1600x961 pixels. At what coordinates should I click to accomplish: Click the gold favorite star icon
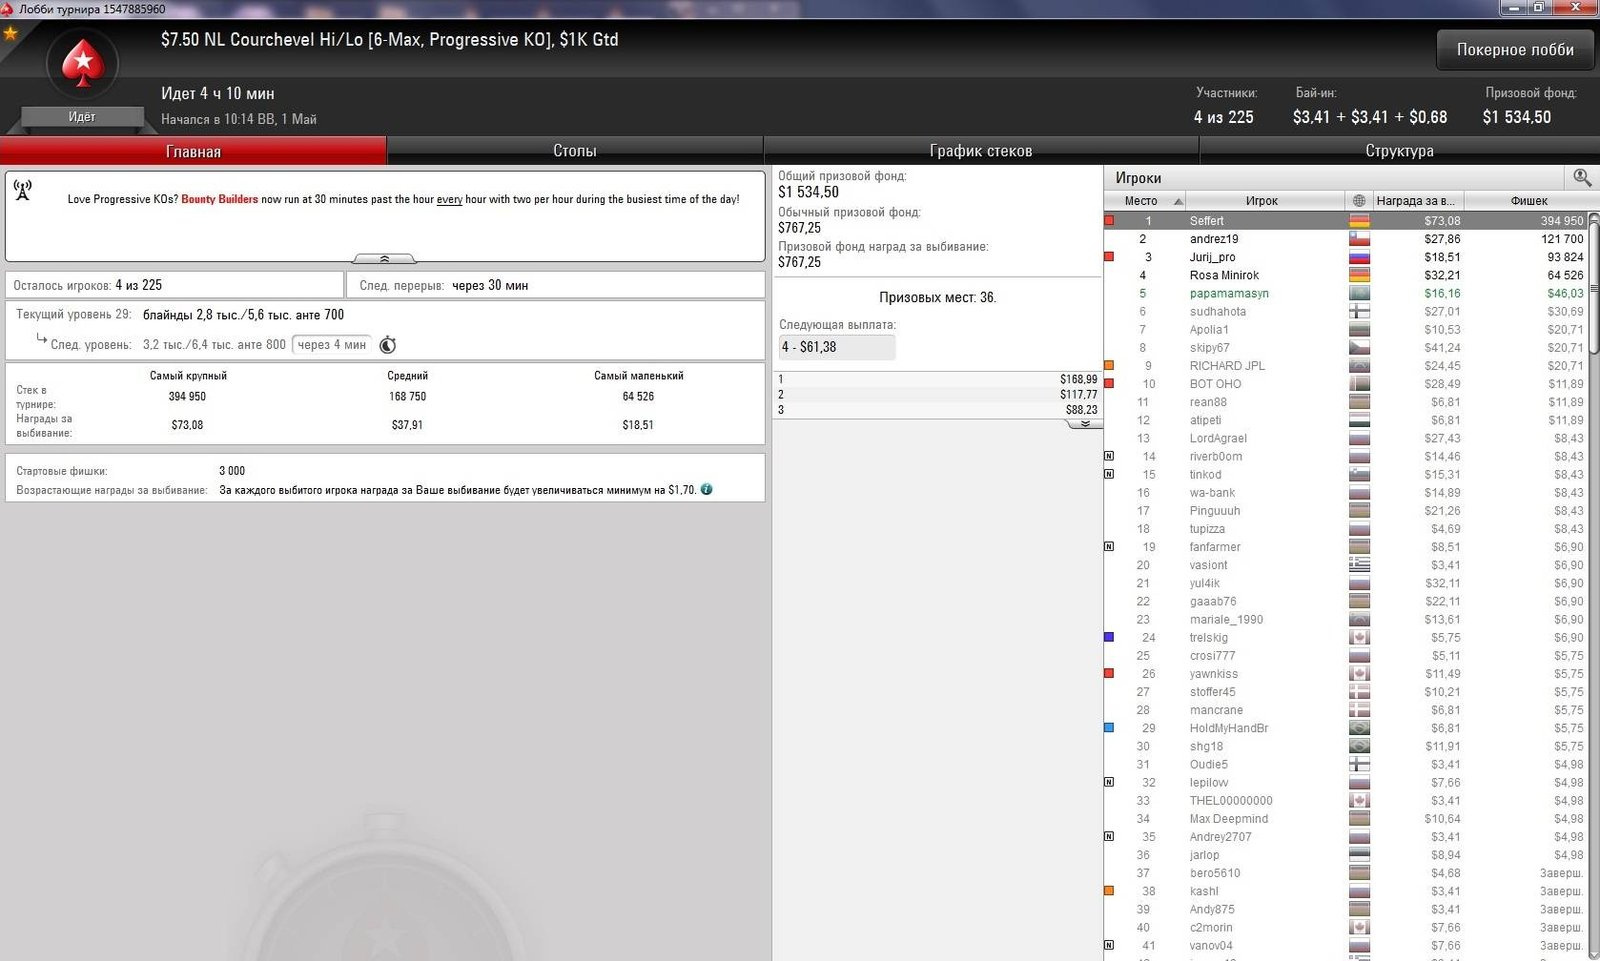(x=11, y=33)
